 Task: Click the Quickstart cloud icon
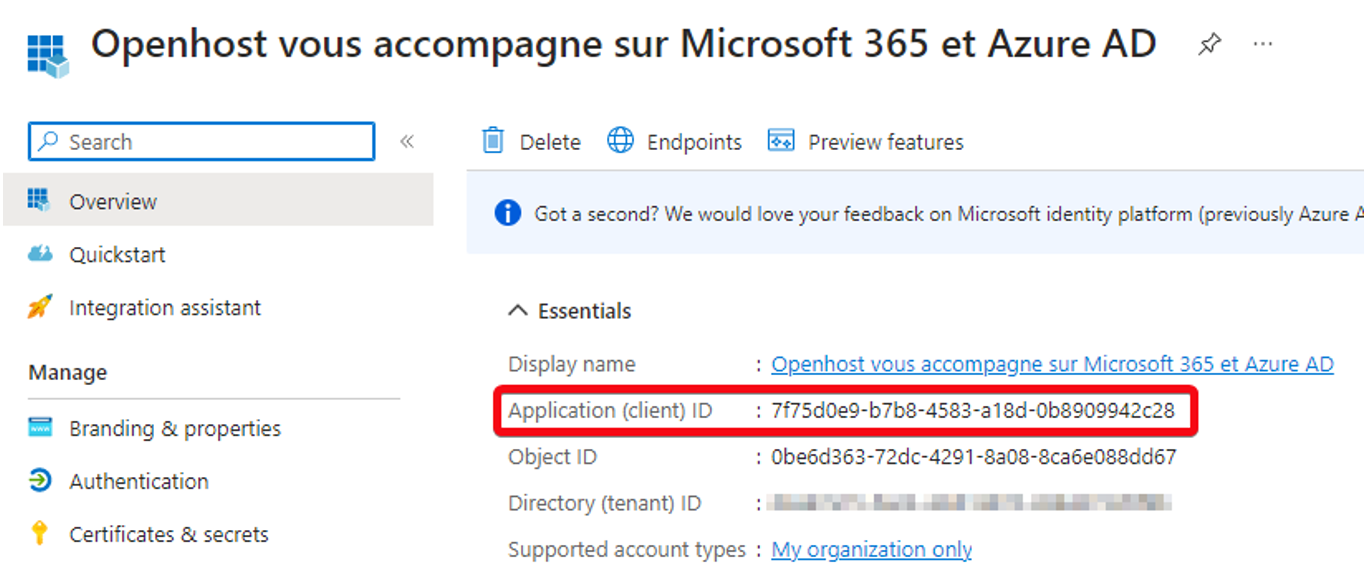click(40, 254)
